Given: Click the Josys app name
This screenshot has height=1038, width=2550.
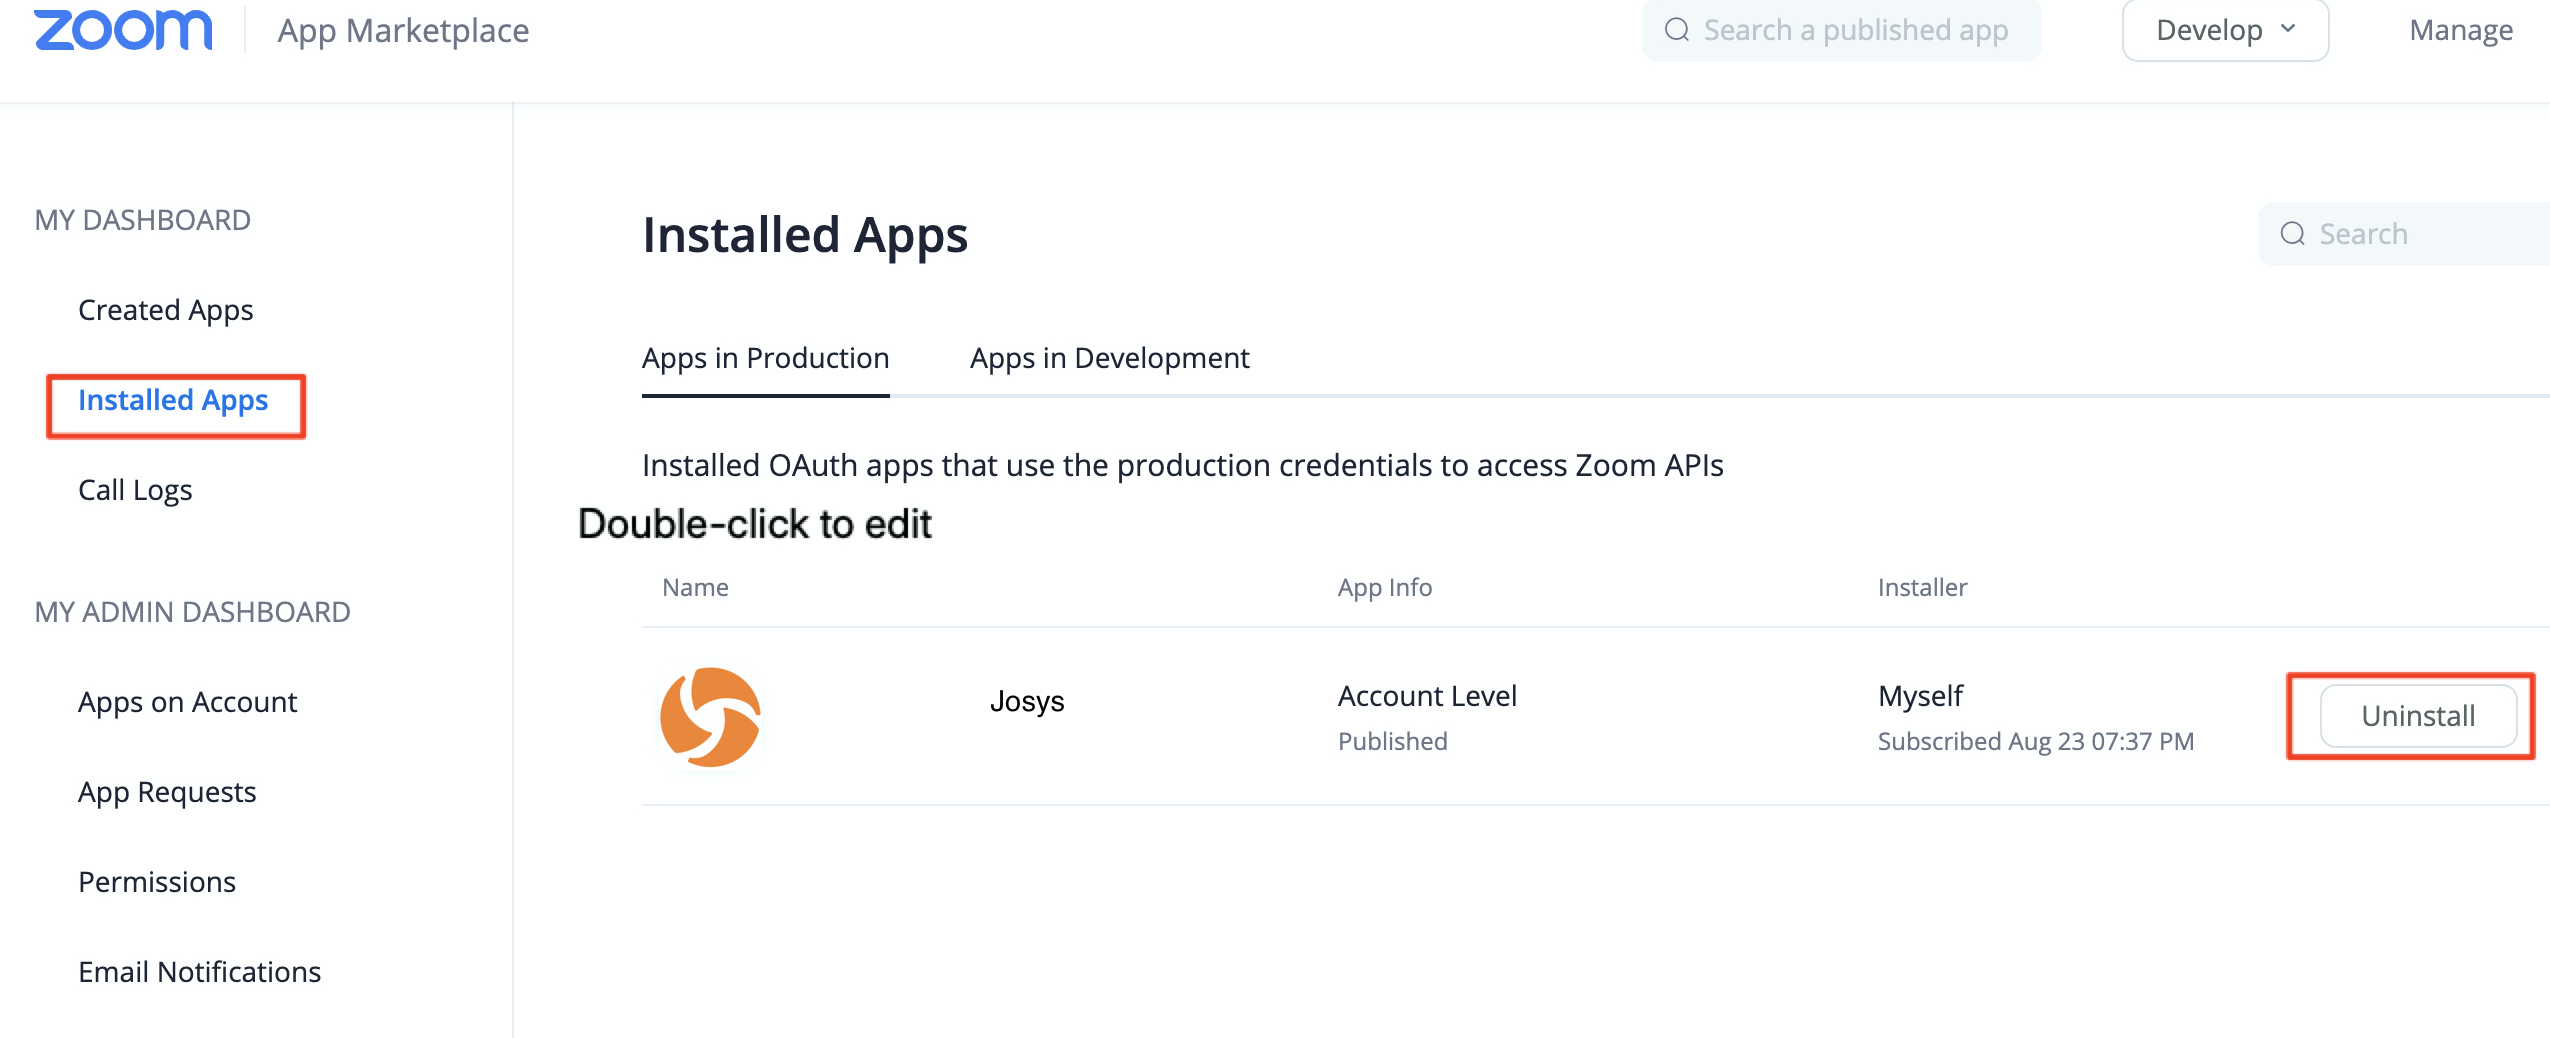Looking at the screenshot, I should tap(1026, 701).
